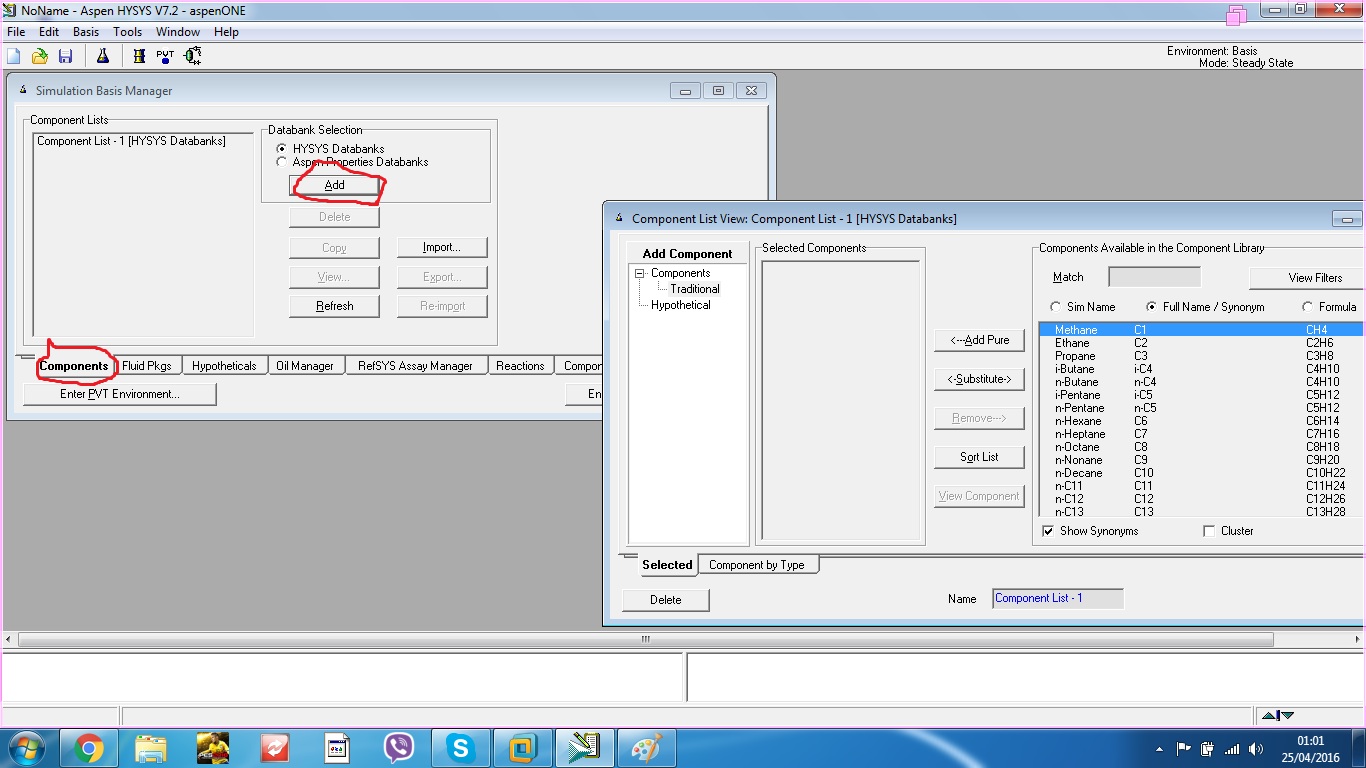Viewport: 1366px width, 768px height.
Task: Select the Sim Name radio button
Action: [x=1056, y=307]
